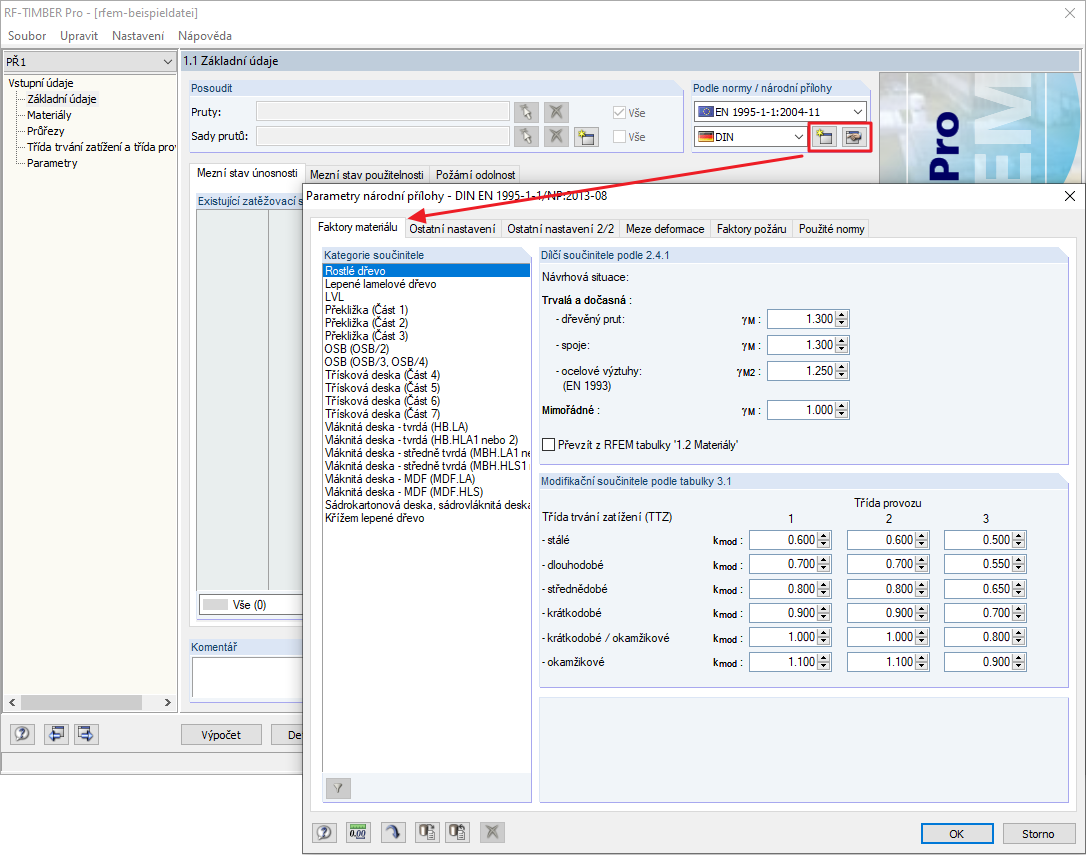Image resolution: width=1086 pixels, height=855 pixels.
Task: Open the Nastavení menu
Action: tap(138, 36)
